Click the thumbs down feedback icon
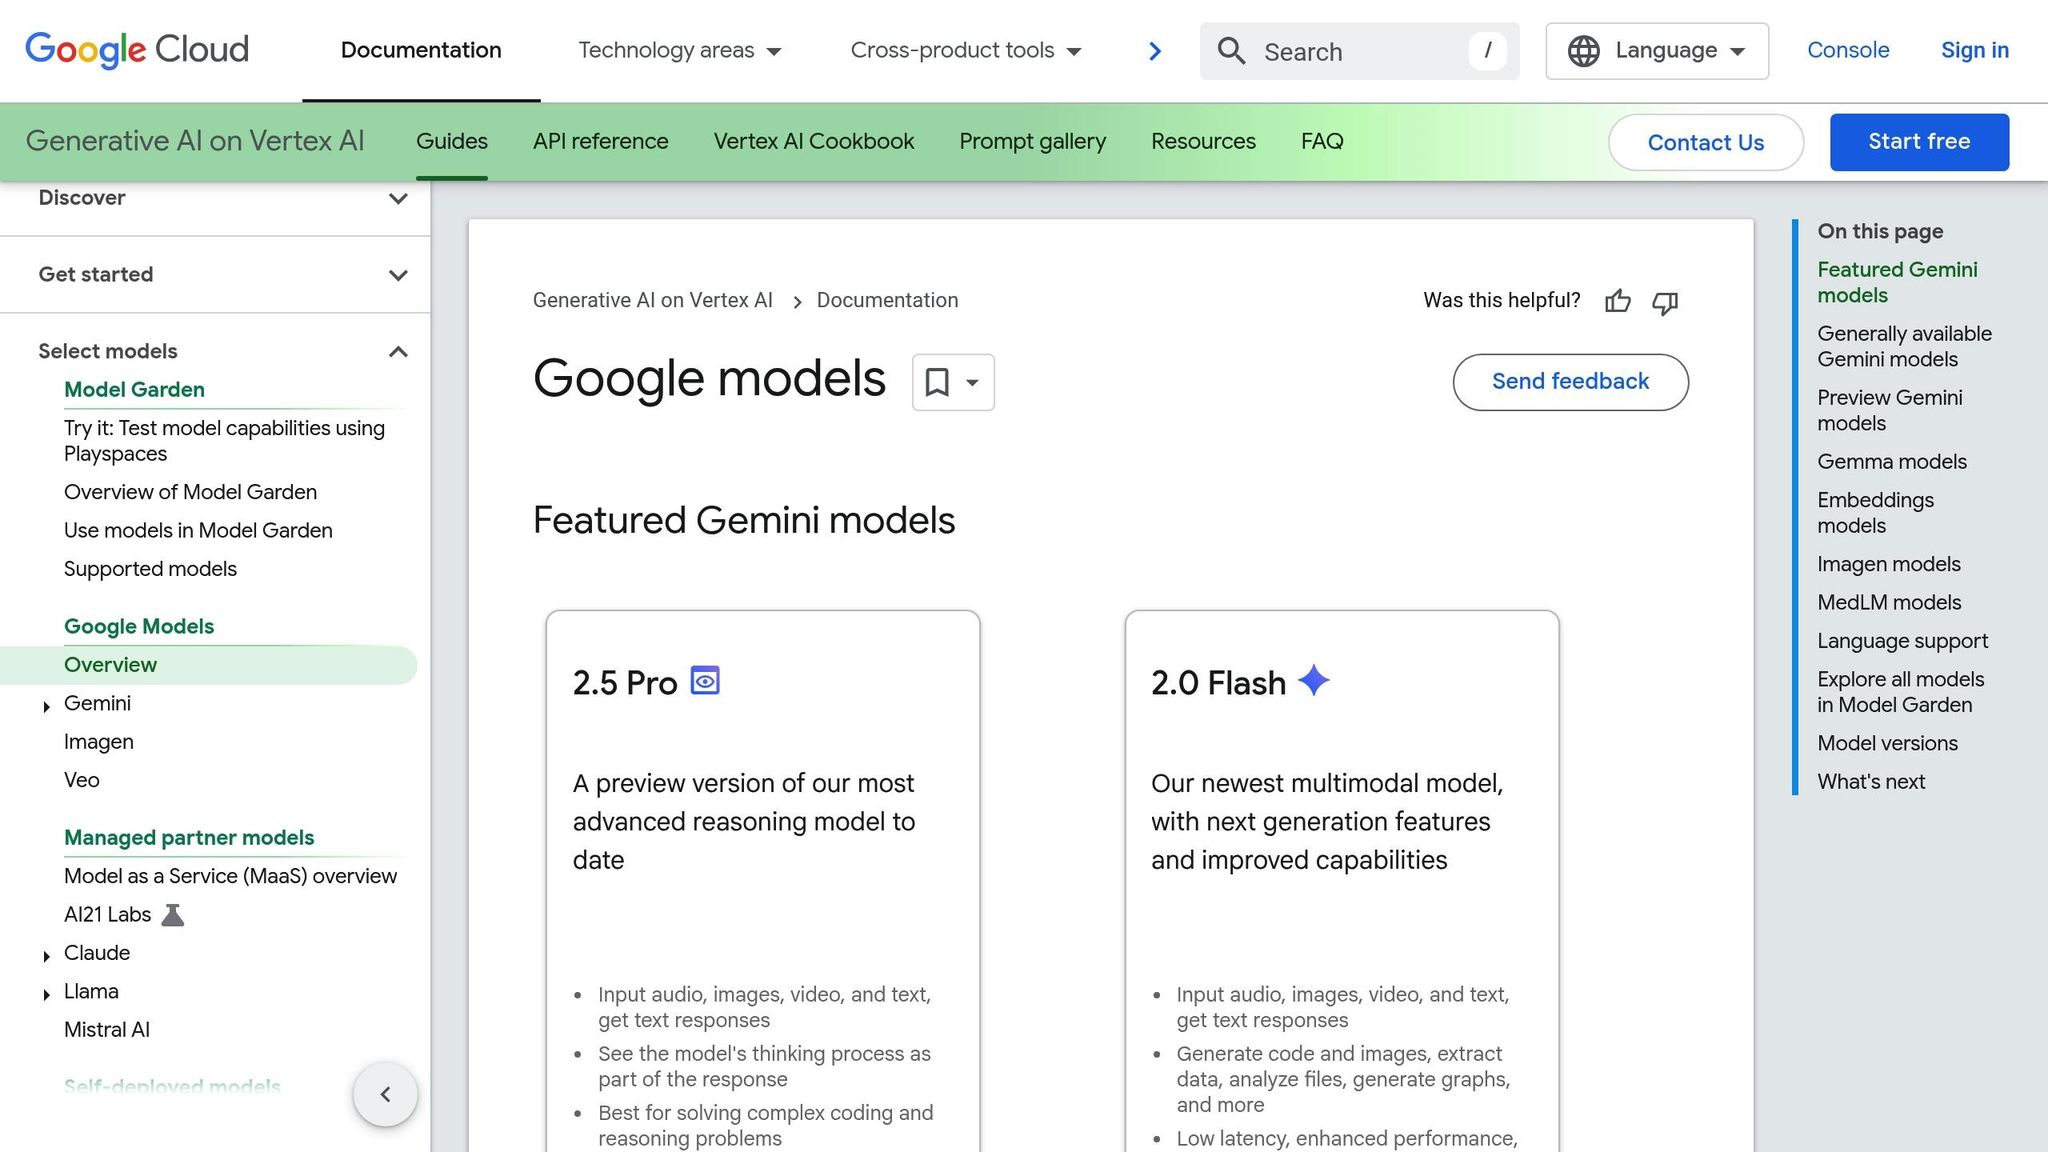The height and width of the screenshot is (1152, 2048). 1665,302
